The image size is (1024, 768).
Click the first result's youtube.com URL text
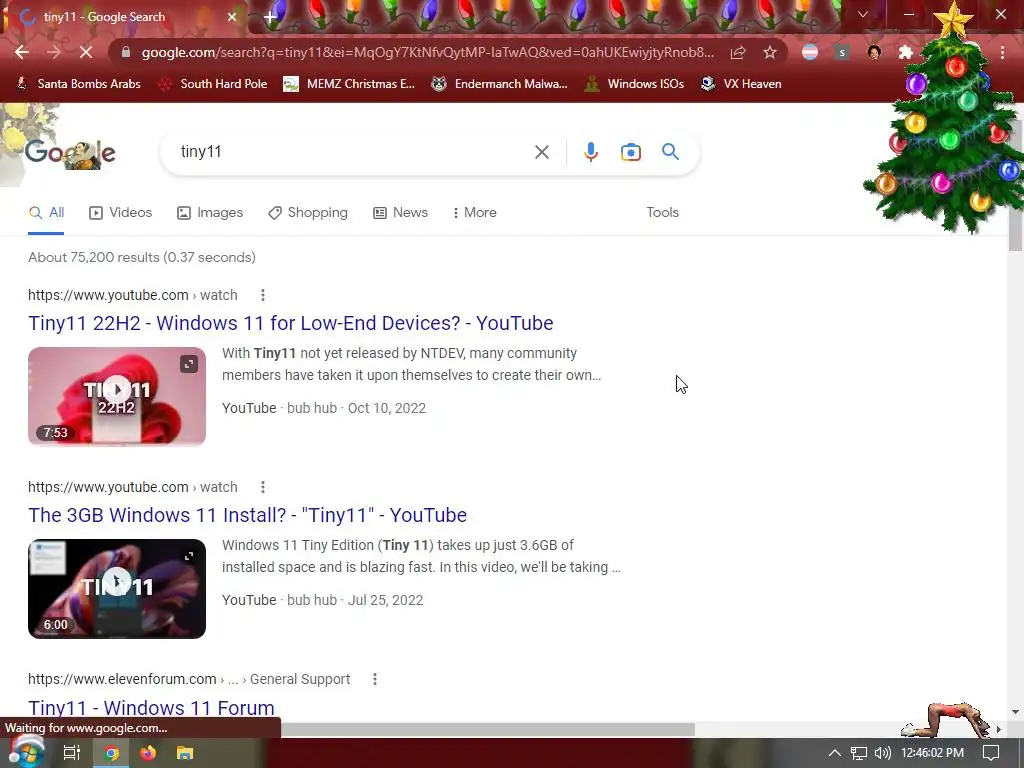click(x=108, y=295)
